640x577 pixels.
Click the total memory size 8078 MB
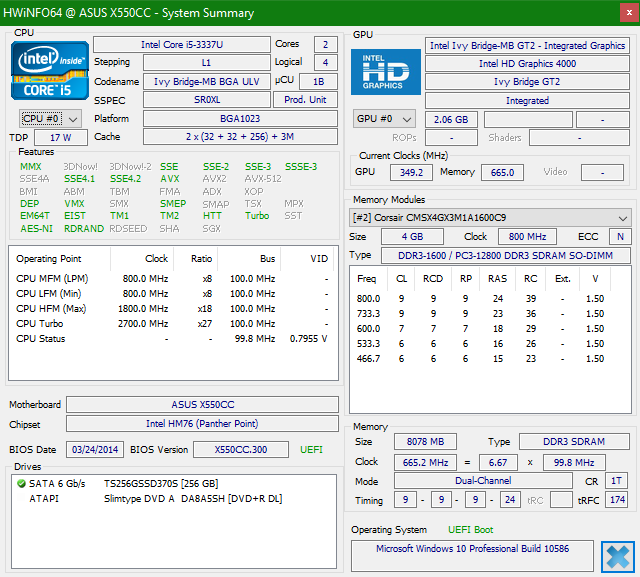coord(425,442)
